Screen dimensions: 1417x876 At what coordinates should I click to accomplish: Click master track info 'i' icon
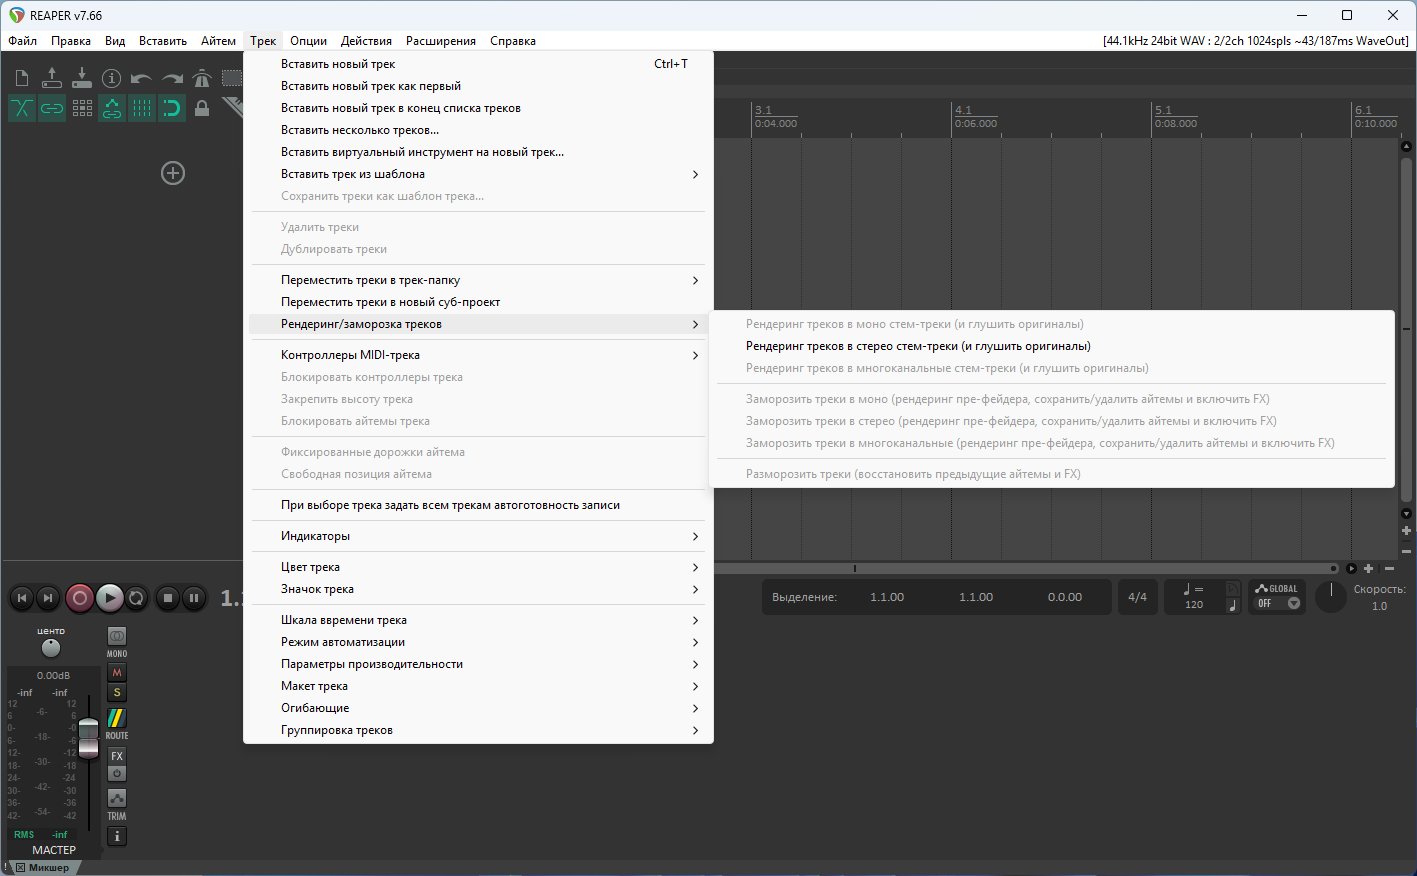(x=117, y=836)
